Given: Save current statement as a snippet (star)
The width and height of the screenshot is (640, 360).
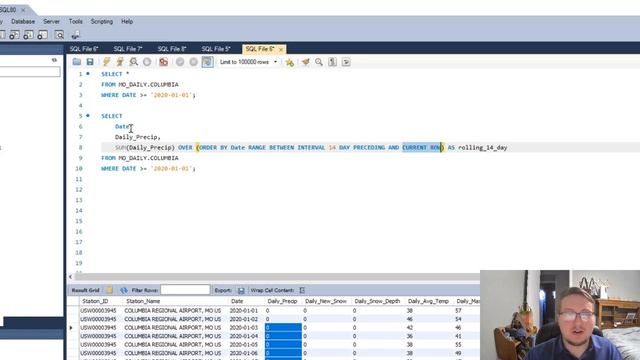Looking at the screenshot, I should 290,62.
